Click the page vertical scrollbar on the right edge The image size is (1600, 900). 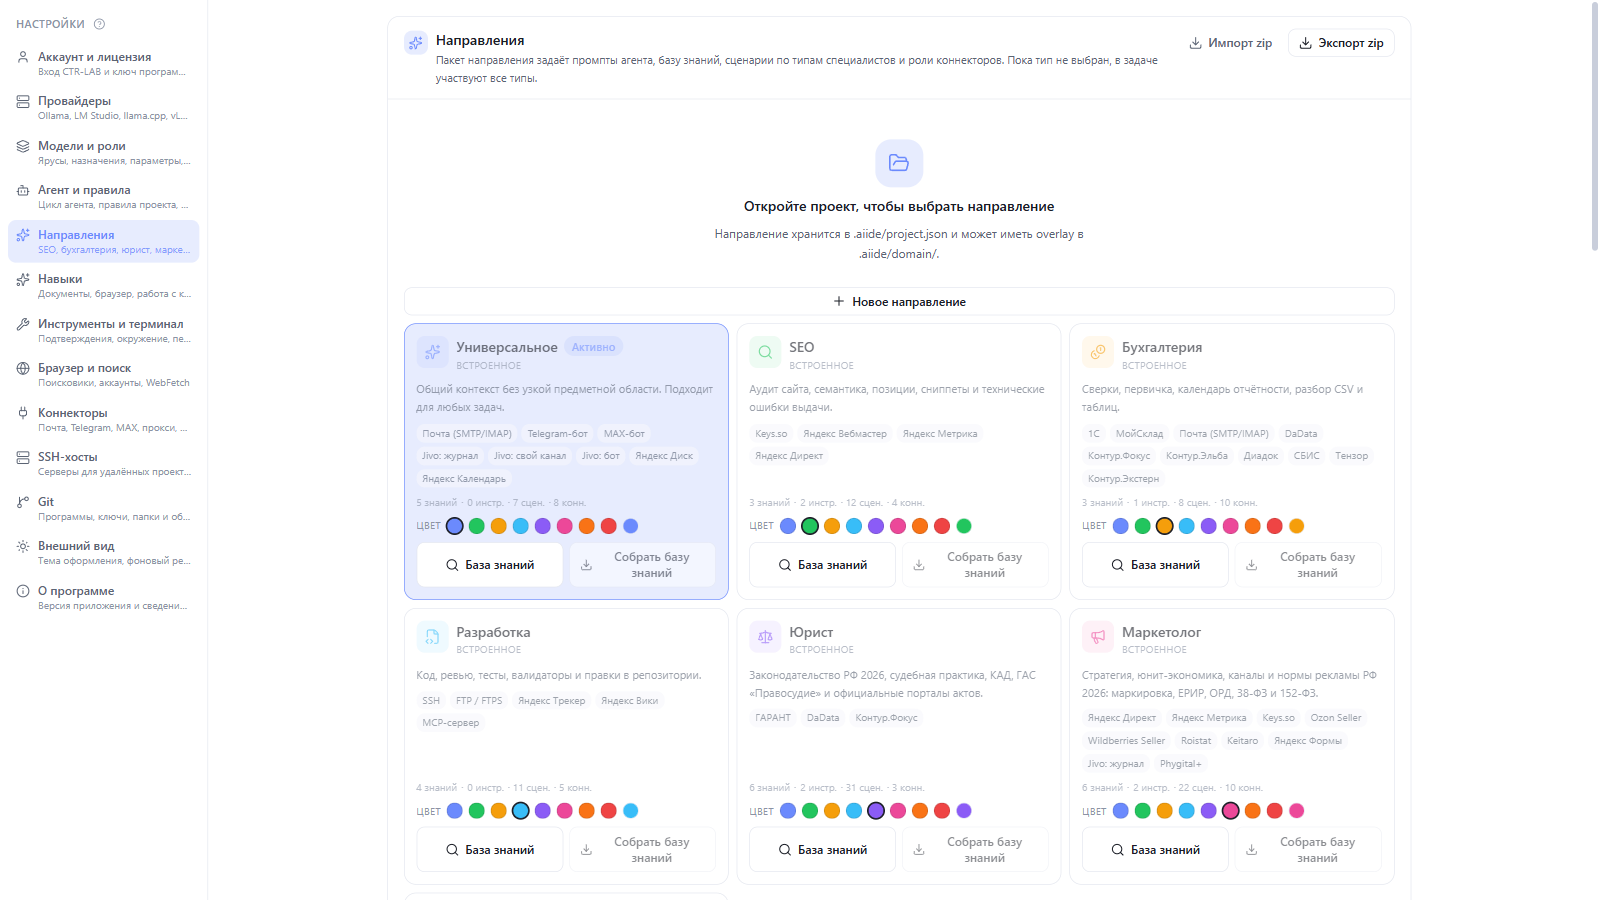(x=1595, y=125)
